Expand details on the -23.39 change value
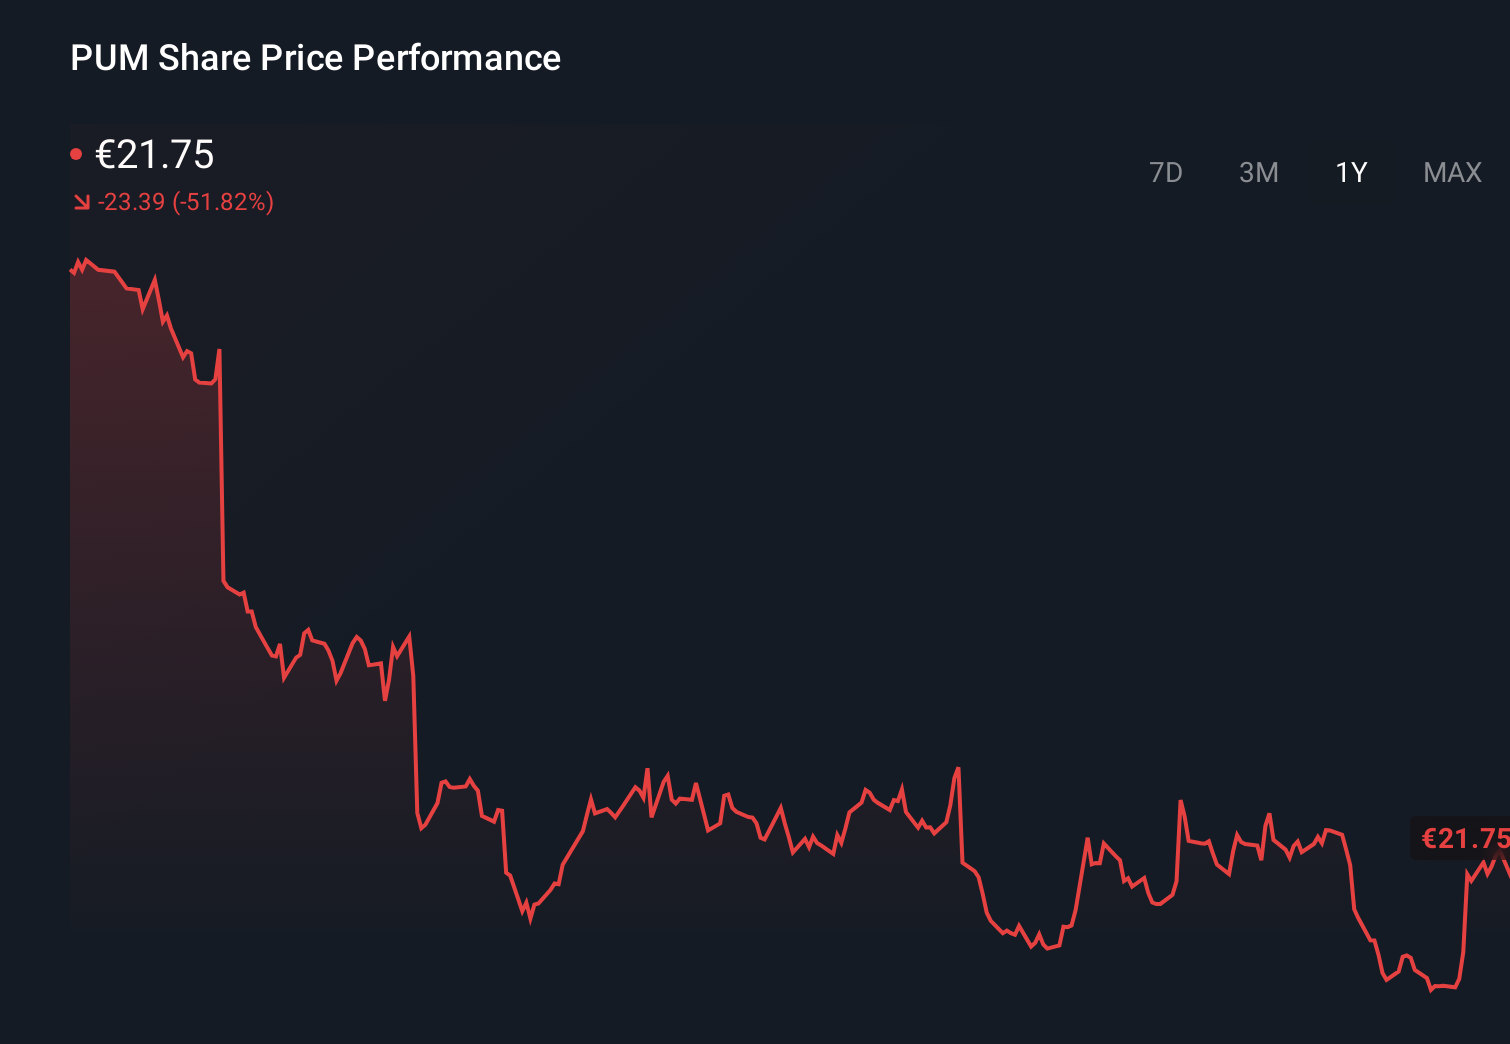The image size is (1510, 1044). [131, 202]
